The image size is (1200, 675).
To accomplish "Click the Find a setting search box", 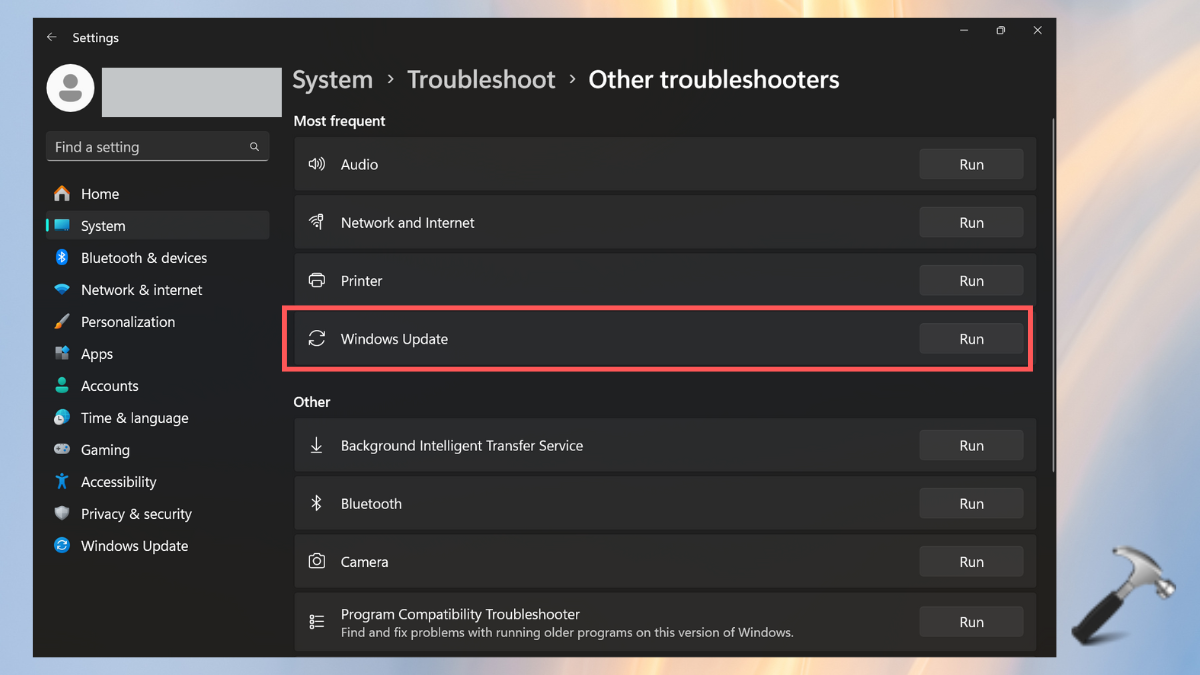I will point(157,147).
